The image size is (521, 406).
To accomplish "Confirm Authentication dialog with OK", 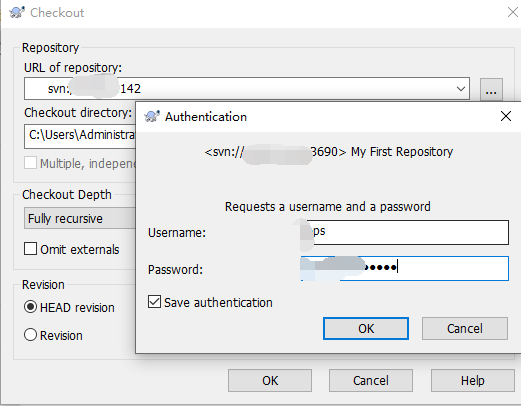I will 366,329.
